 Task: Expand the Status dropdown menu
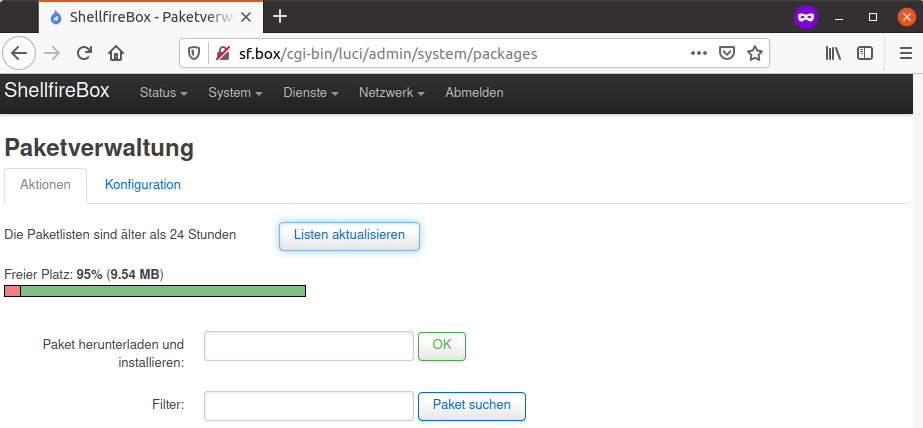[163, 93]
